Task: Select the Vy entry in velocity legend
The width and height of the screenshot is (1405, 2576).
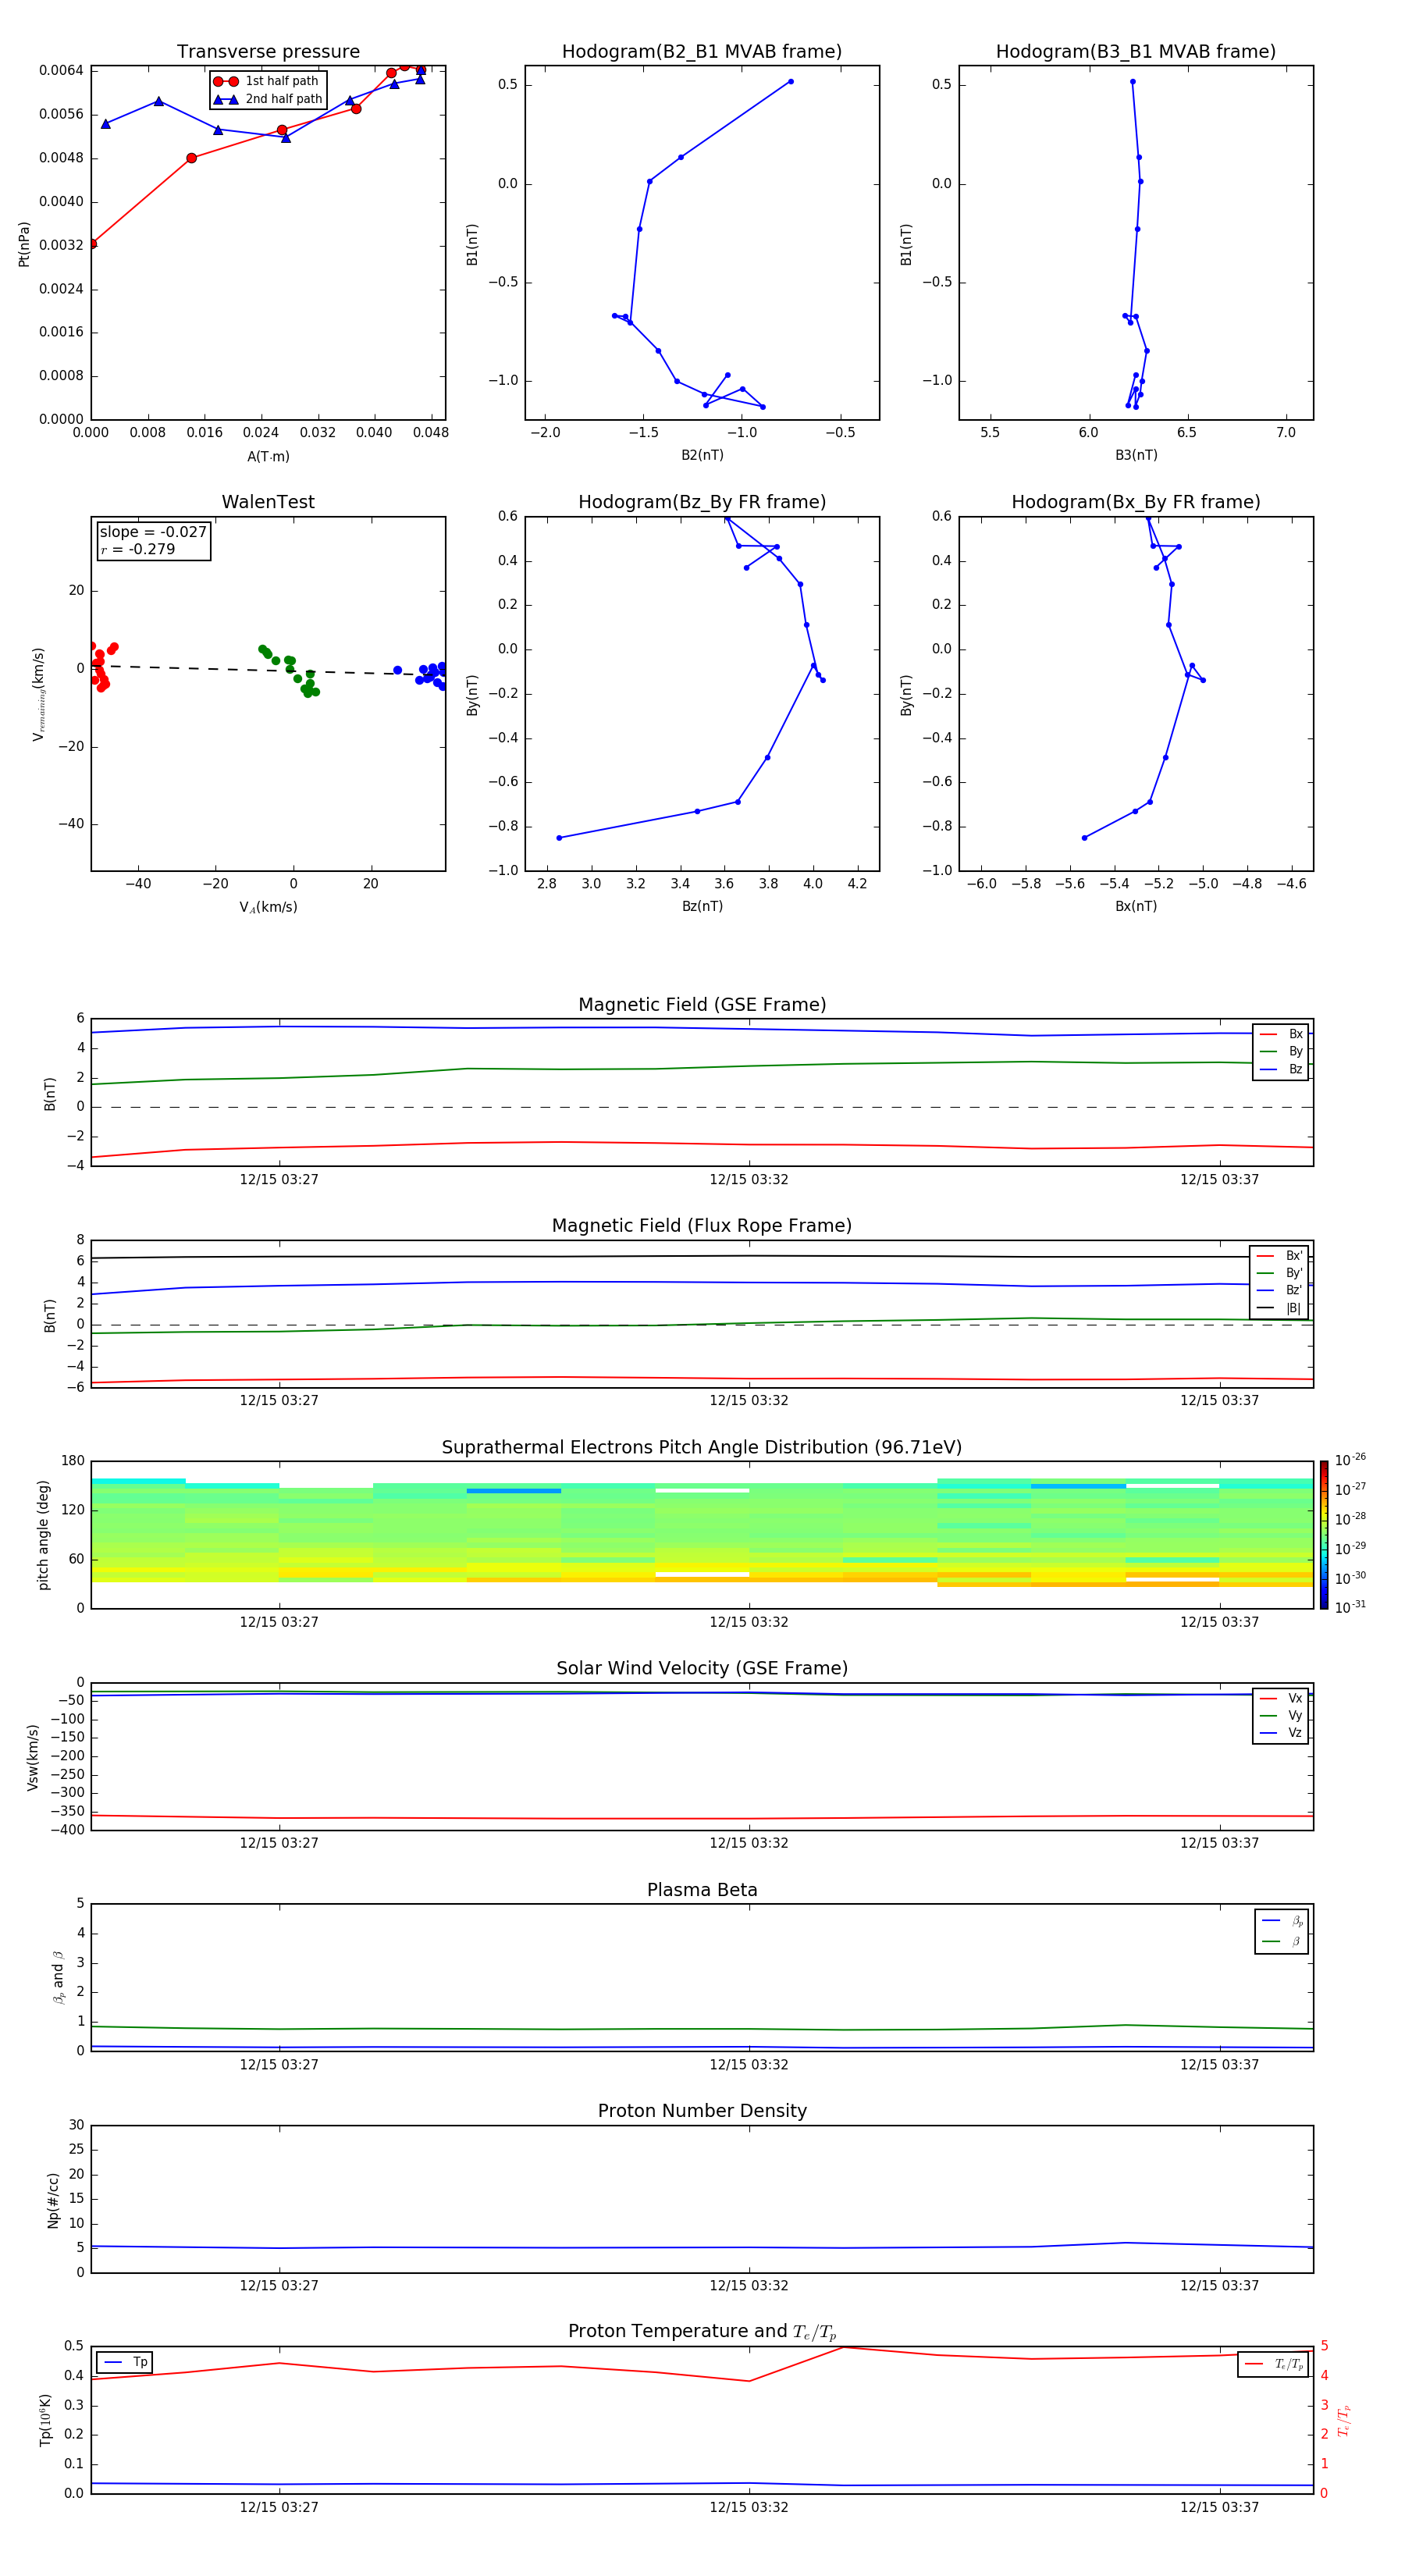Action: (1281, 1715)
